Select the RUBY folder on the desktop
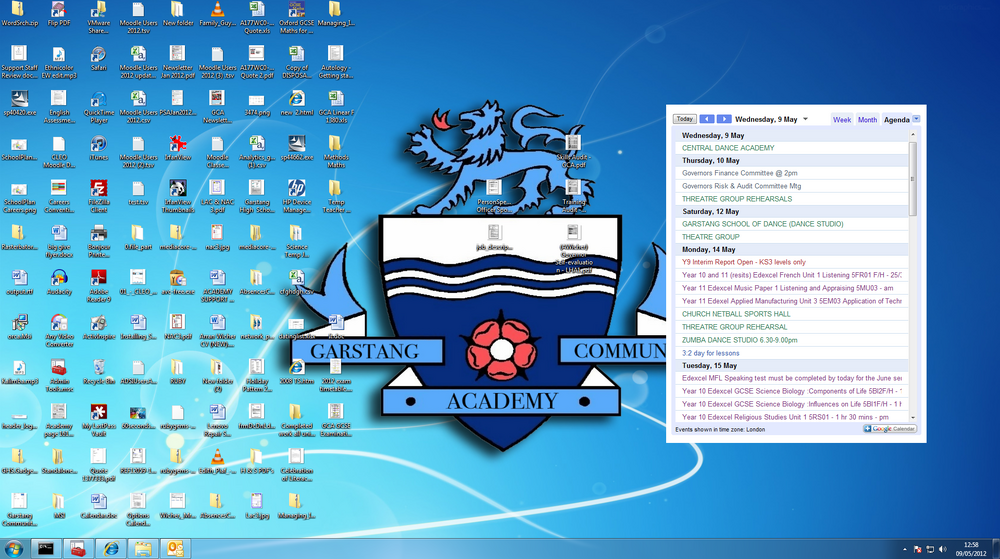This screenshot has height=559, width=1000. click(x=177, y=372)
